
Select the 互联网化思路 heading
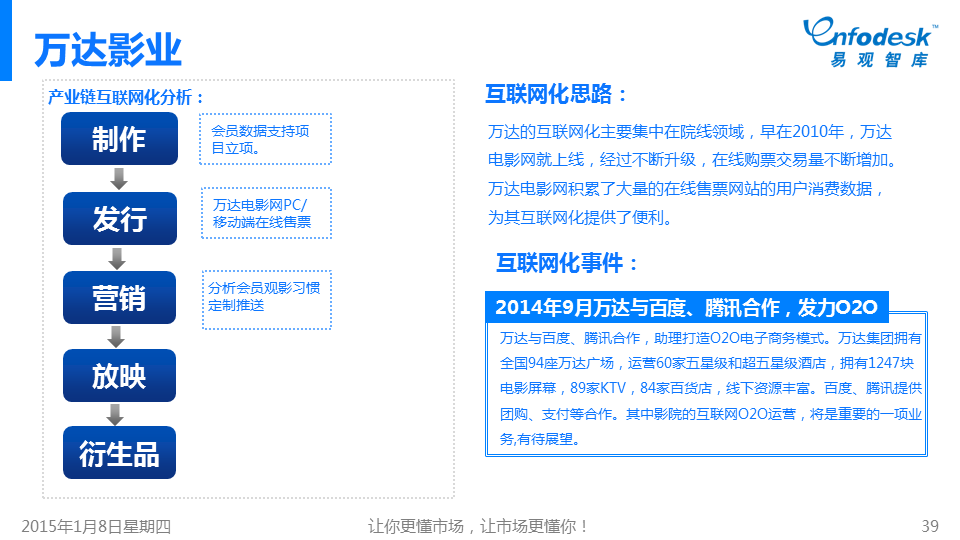click(557, 95)
